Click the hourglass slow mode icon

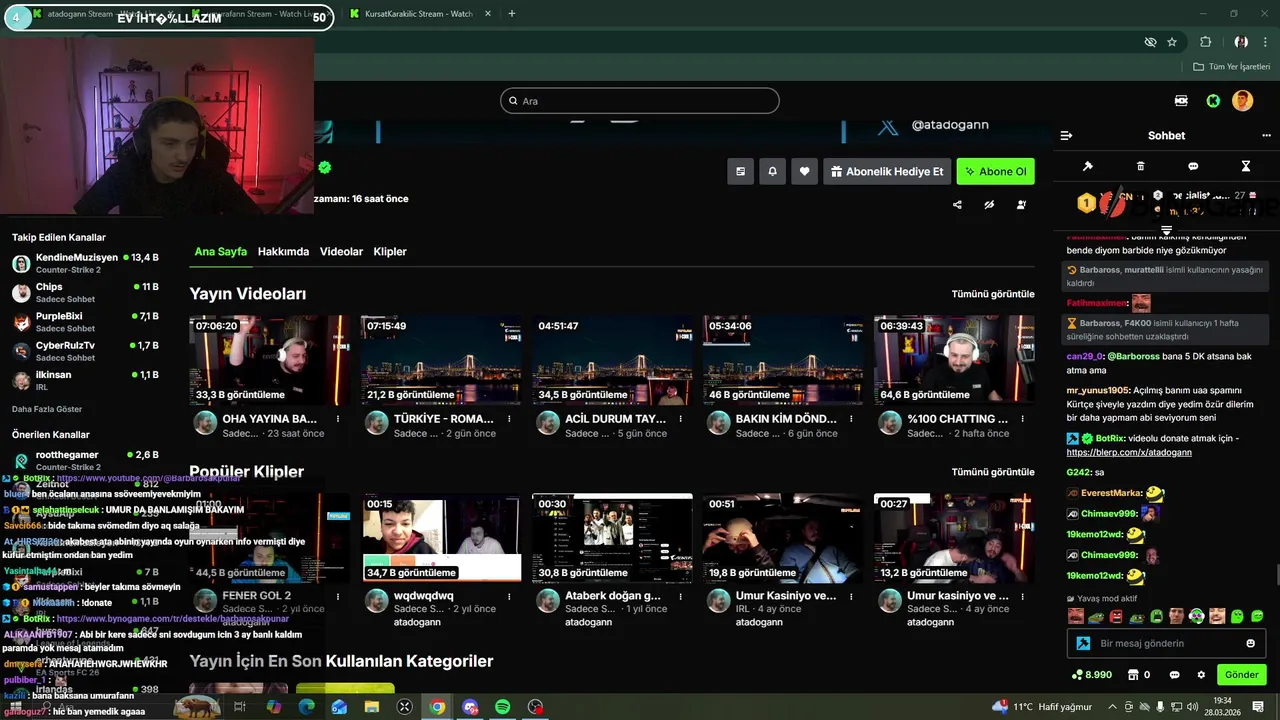1246,166
